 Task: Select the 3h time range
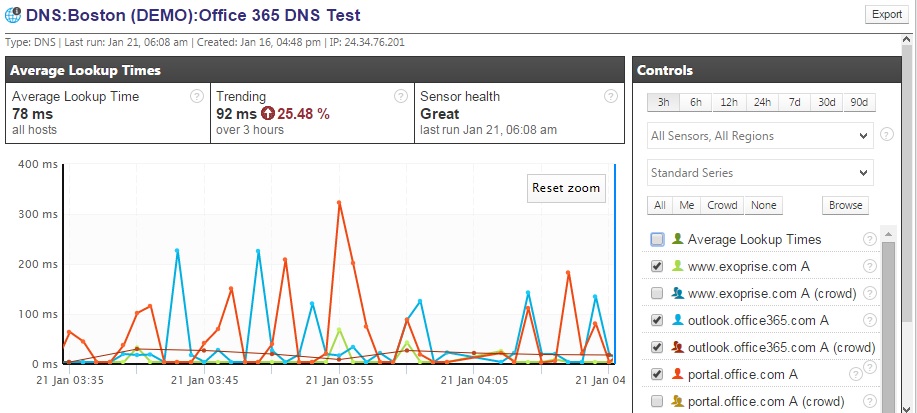pyautogui.click(x=663, y=102)
